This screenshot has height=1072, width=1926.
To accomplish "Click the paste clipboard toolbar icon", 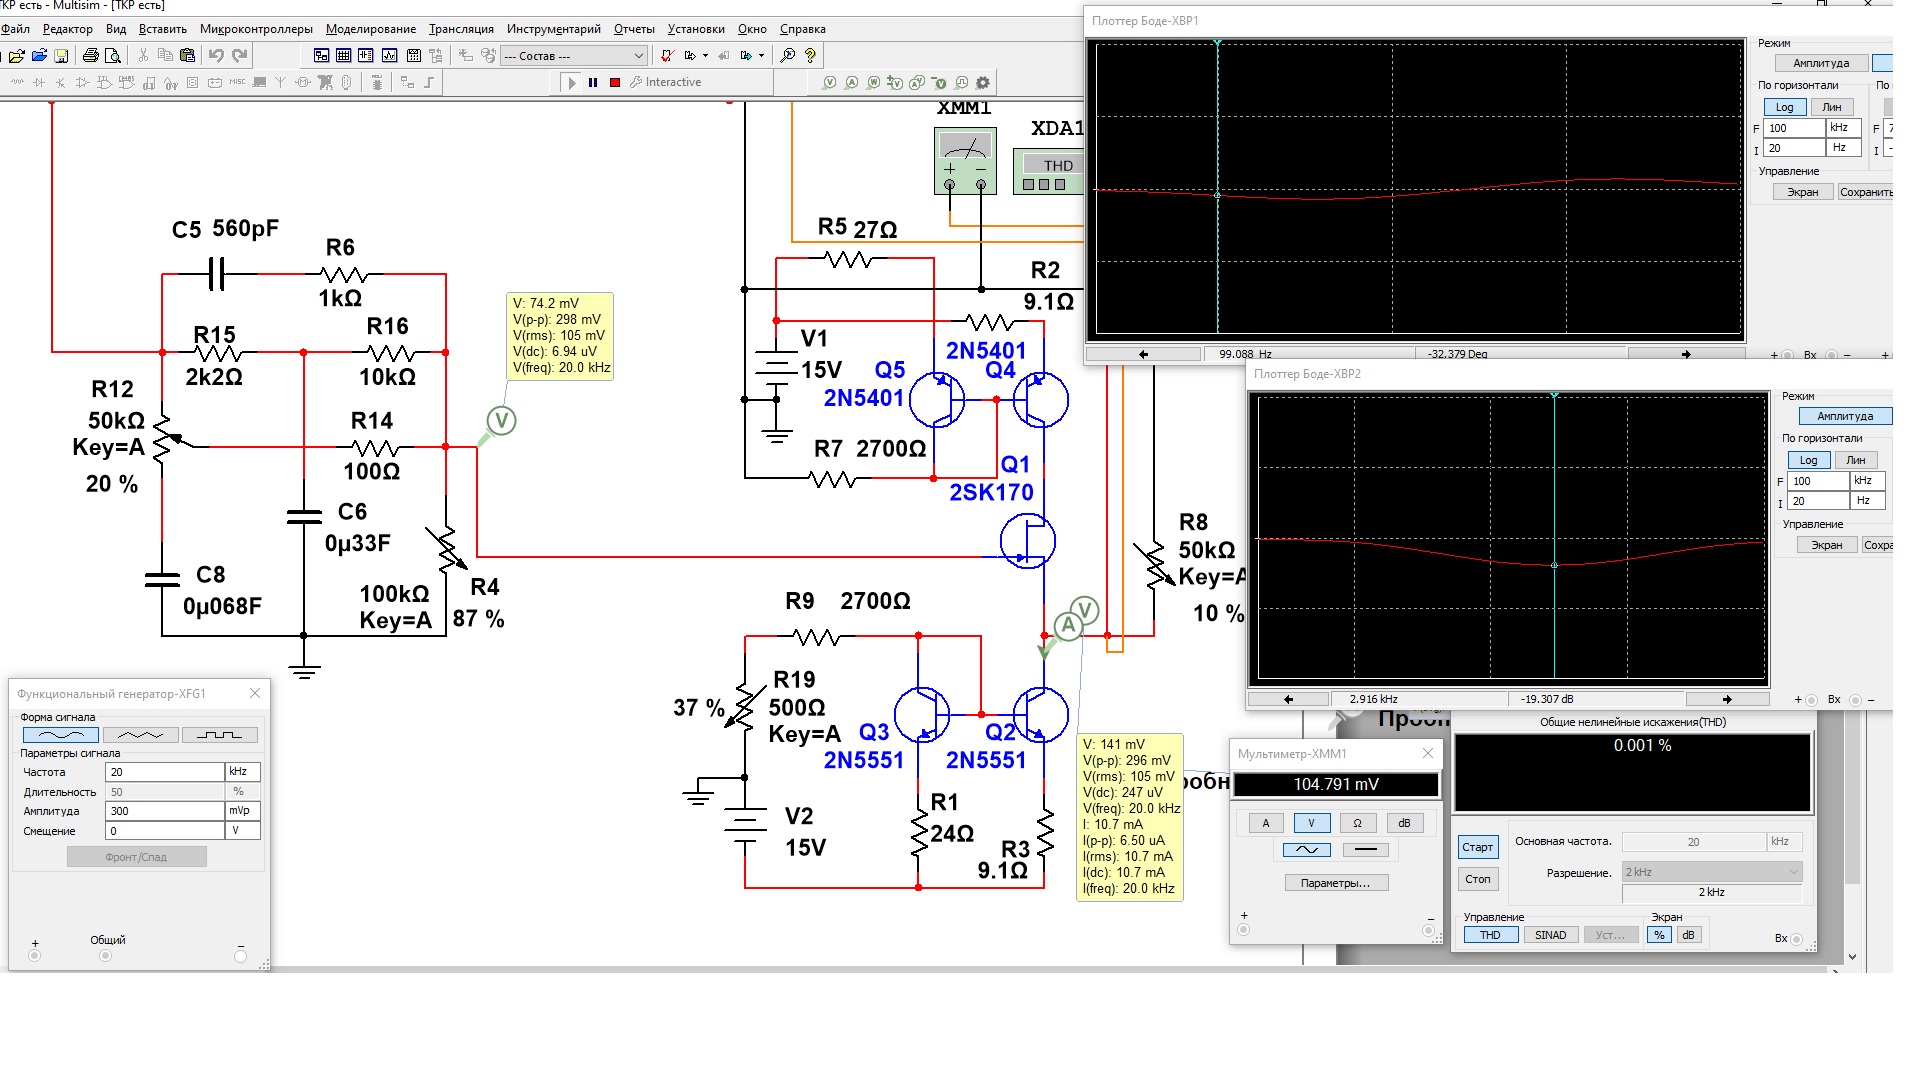I will [x=187, y=56].
